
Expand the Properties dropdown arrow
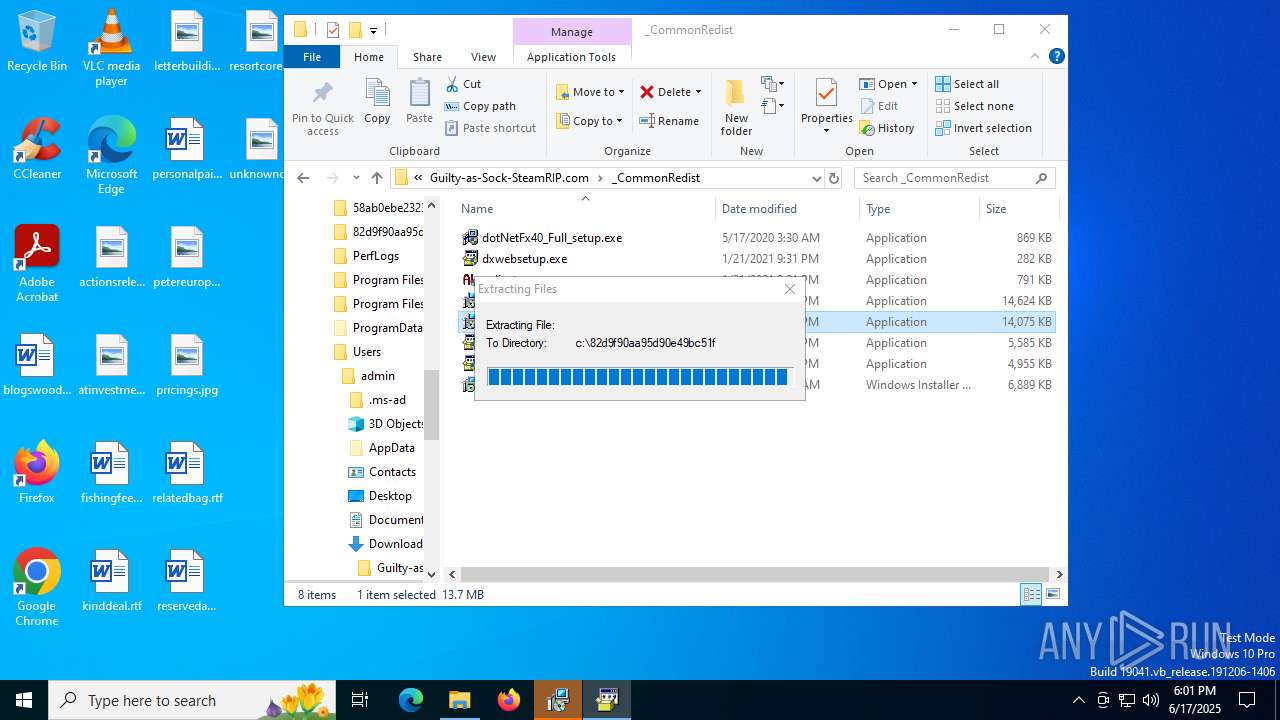point(826,131)
